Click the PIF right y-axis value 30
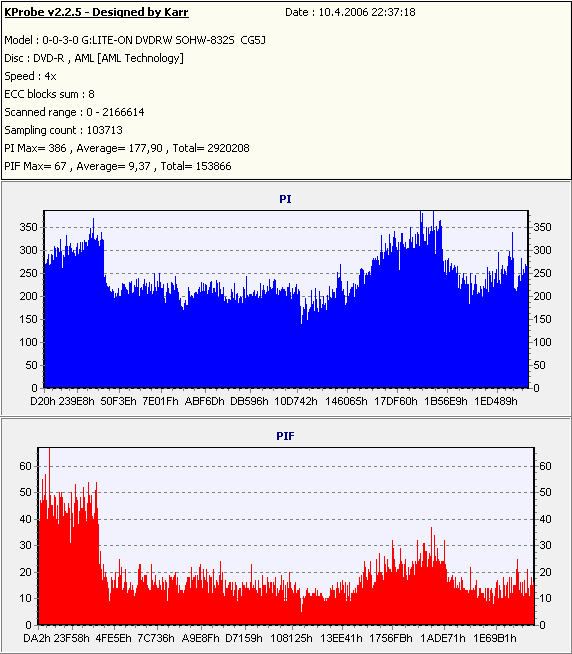 (x=545, y=546)
